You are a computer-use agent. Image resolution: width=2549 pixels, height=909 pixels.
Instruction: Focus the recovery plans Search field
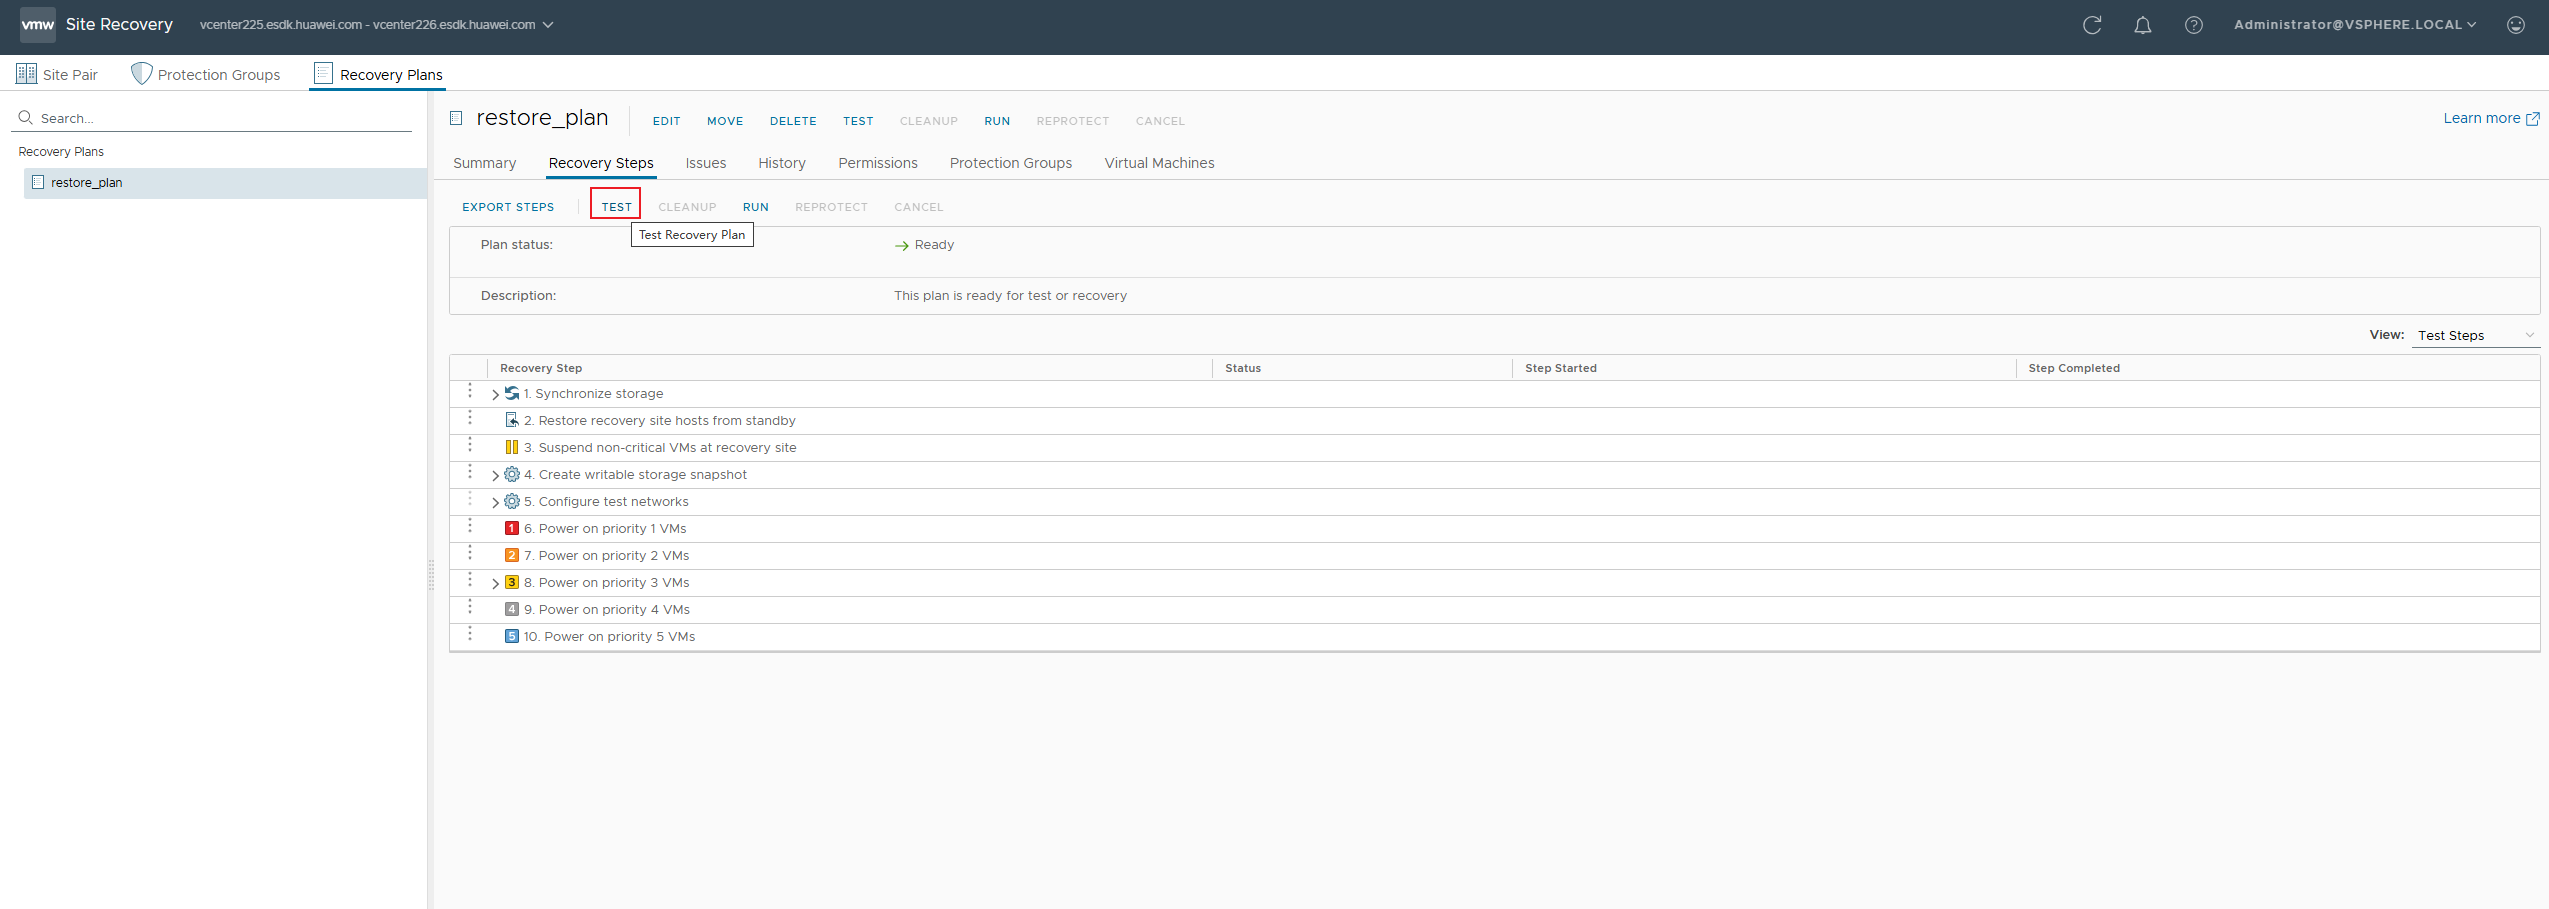pos(212,118)
